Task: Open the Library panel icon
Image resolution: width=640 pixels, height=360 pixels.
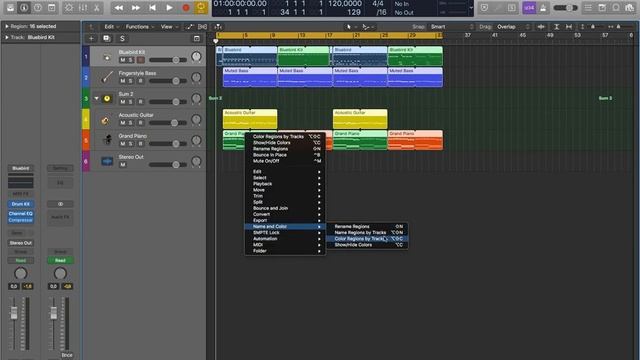Action: coord(10,8)
